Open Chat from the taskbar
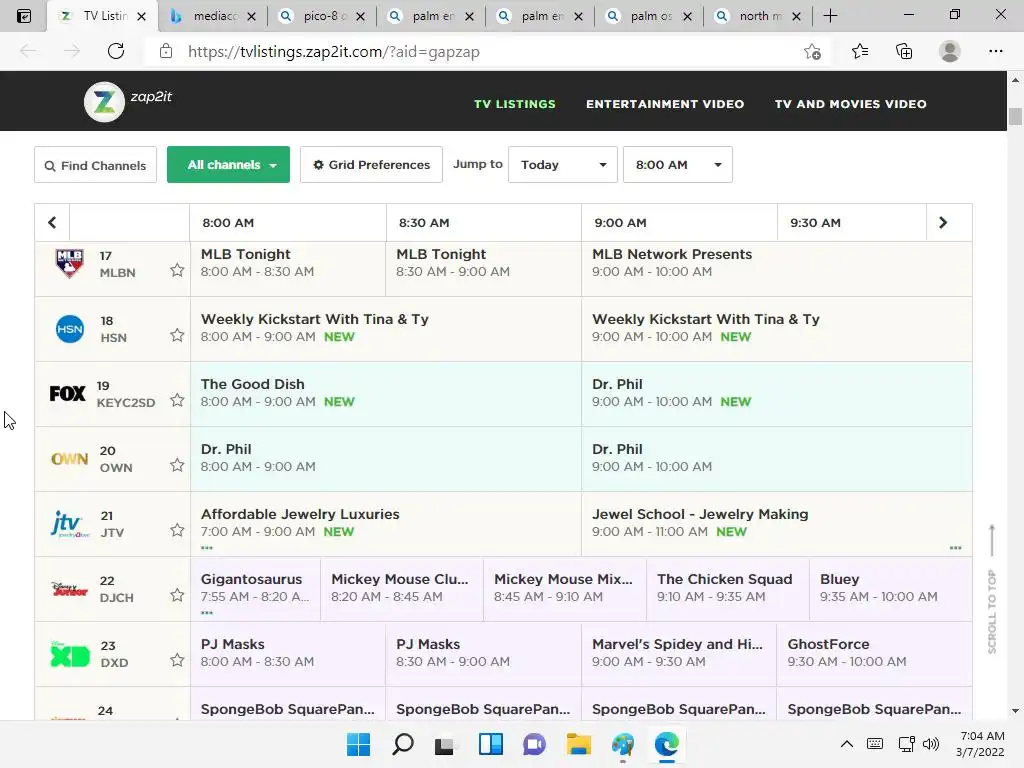The height and width of the screenshot is (768, 1024). coord(534,744)
